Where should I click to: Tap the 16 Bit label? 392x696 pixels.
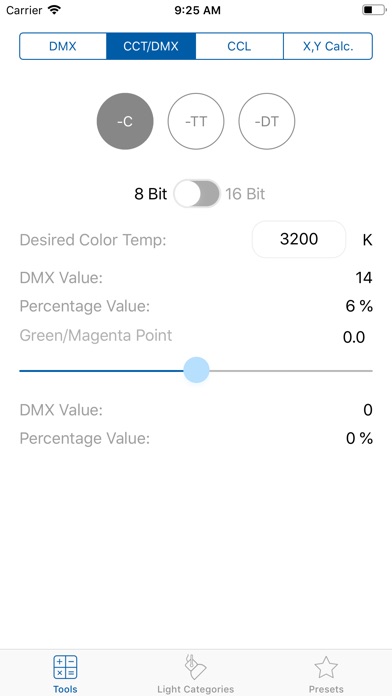point(245,194)
